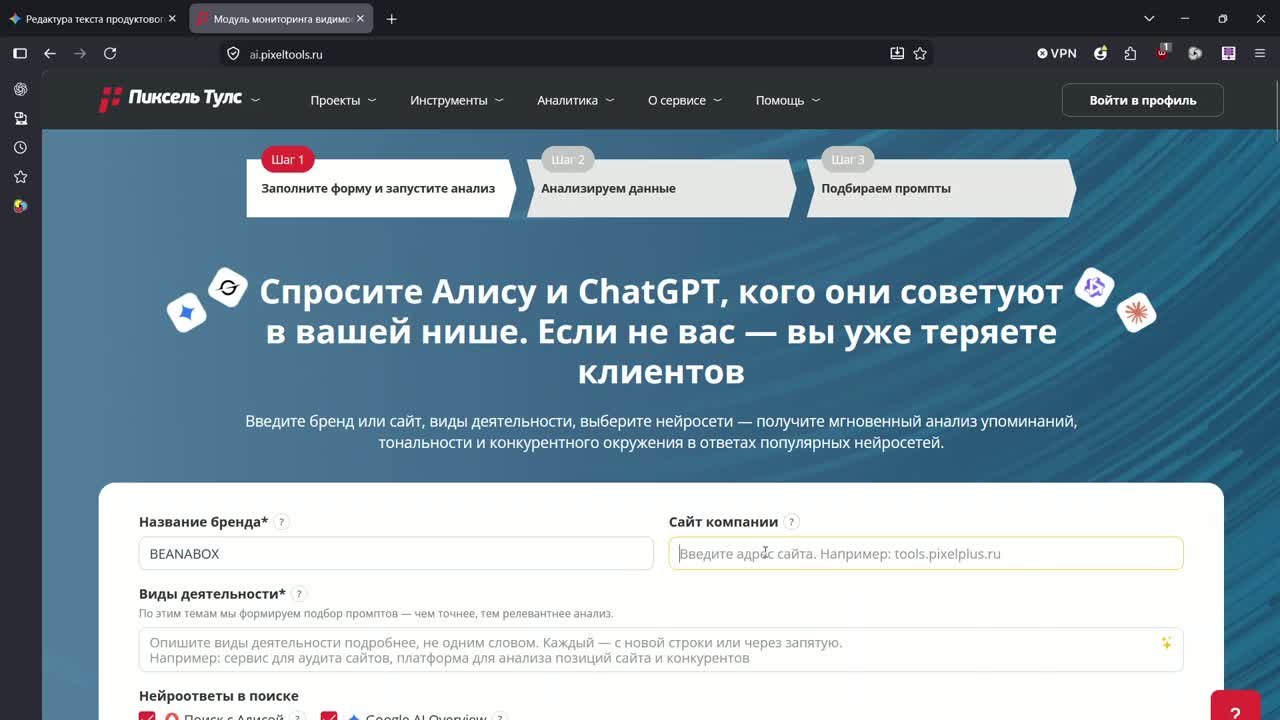Click the Виды деятельности text area
This screenshot has width=1280, height=720.
pos(661,650)
